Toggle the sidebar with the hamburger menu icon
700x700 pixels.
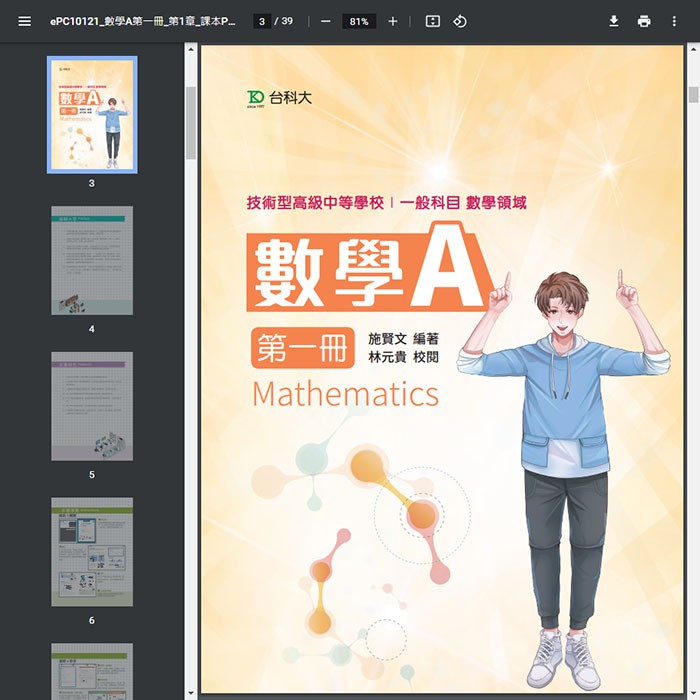[24, 21]
